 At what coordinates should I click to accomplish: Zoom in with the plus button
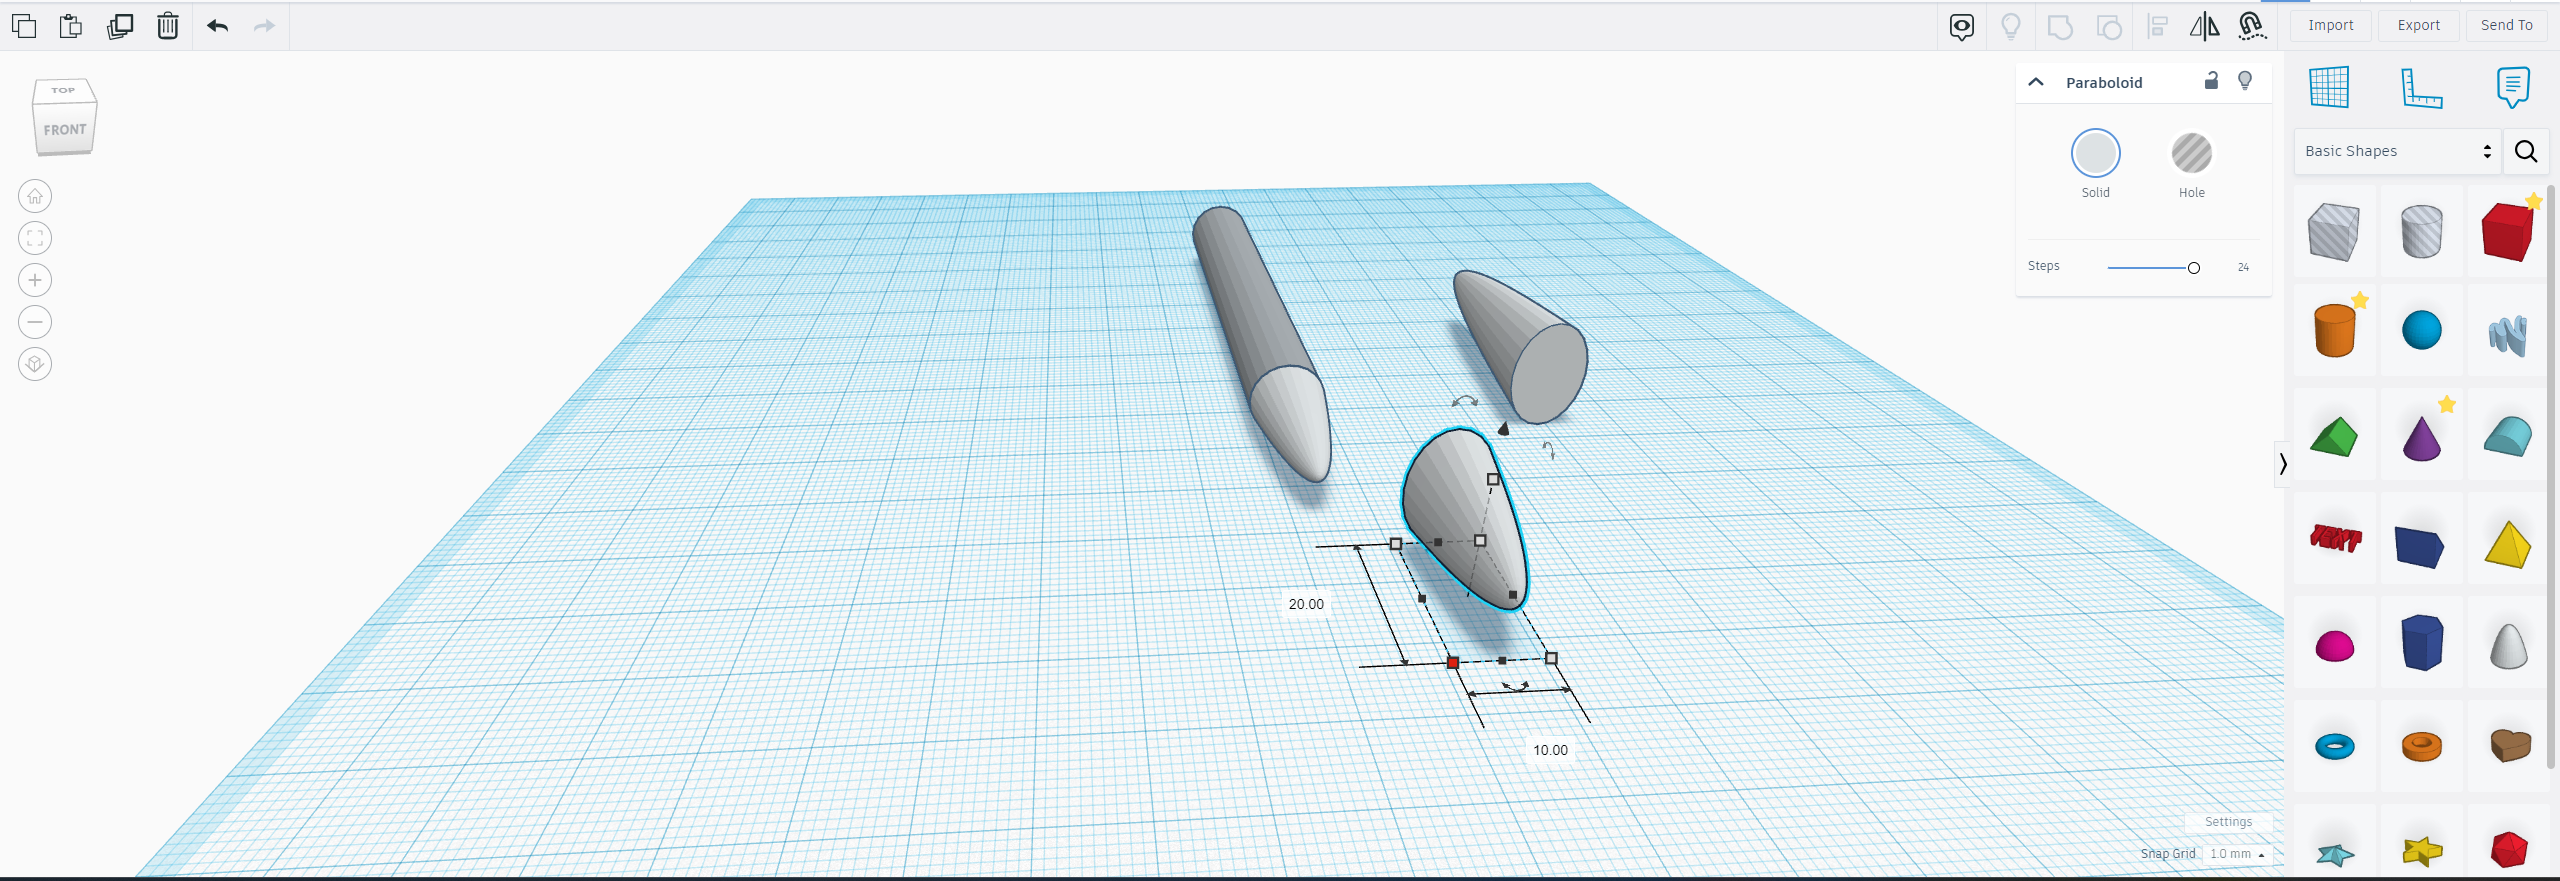[x=35, y=280]
